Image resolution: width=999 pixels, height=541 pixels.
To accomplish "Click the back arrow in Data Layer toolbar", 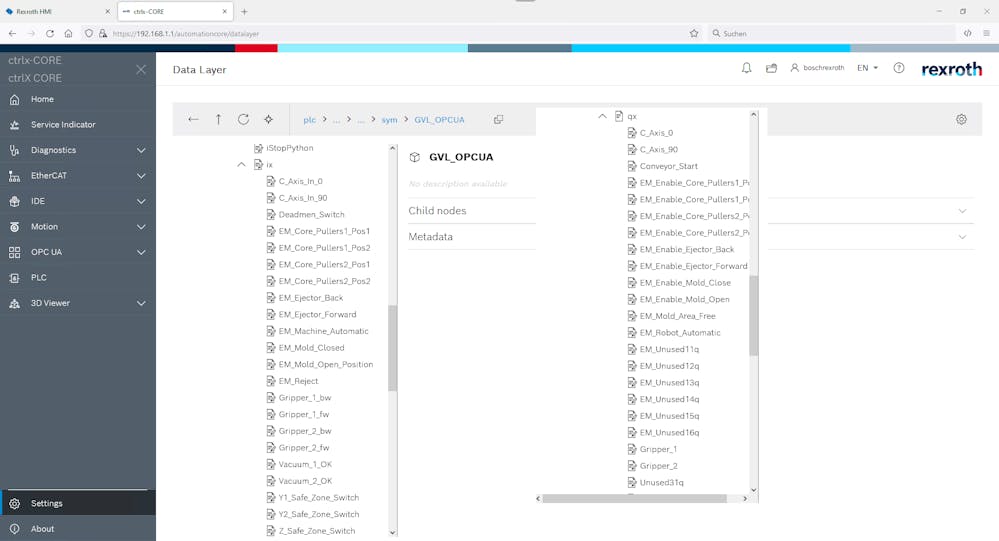I will 193,119.
